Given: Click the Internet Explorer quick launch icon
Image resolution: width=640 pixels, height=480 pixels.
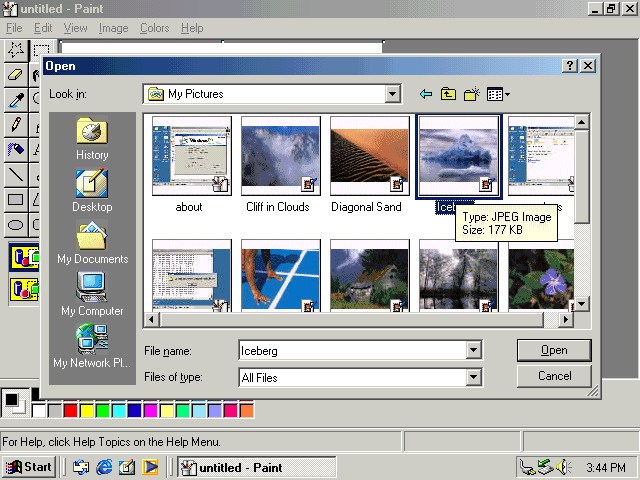Looking at the screenshot, I should click(x=104, y=467).
